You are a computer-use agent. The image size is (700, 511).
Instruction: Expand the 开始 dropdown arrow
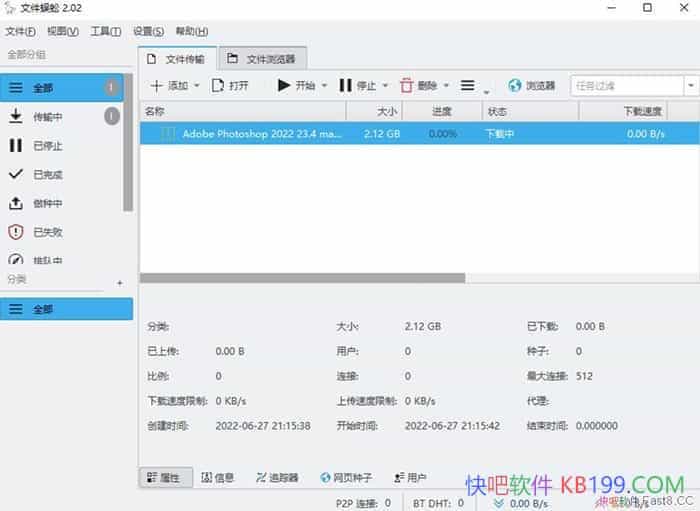coord(324,86)
